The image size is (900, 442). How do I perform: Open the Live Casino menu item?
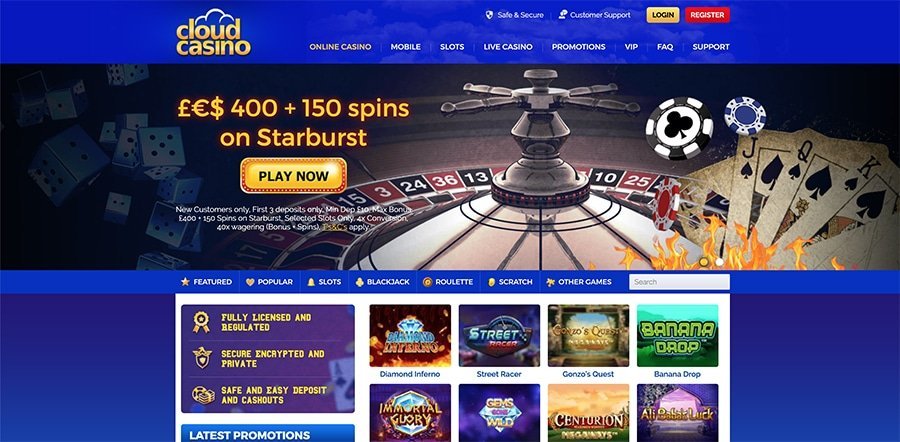pos(508,47)
